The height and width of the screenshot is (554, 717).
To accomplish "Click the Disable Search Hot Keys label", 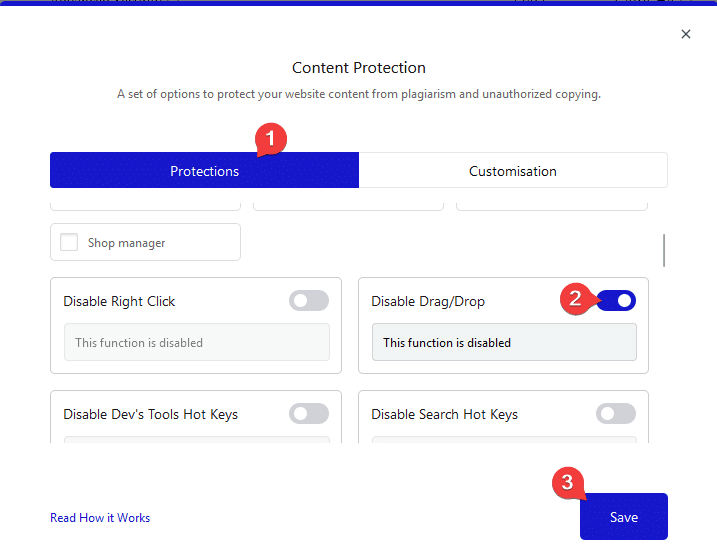I will tap(444, 414).
